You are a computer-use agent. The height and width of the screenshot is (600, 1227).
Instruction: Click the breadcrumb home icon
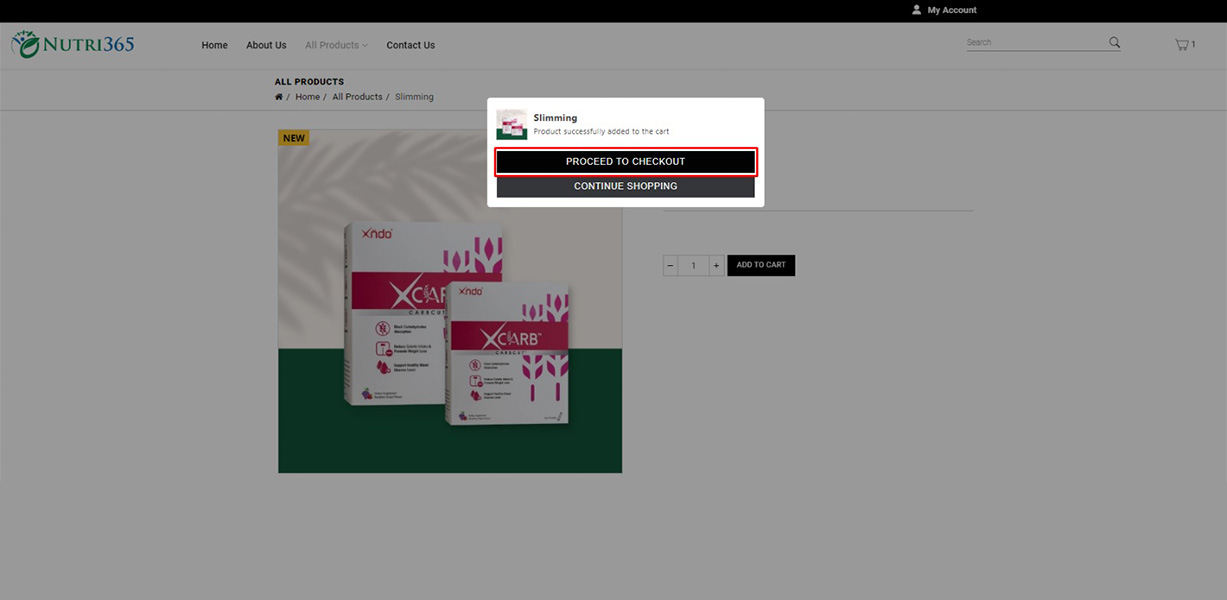279,97
